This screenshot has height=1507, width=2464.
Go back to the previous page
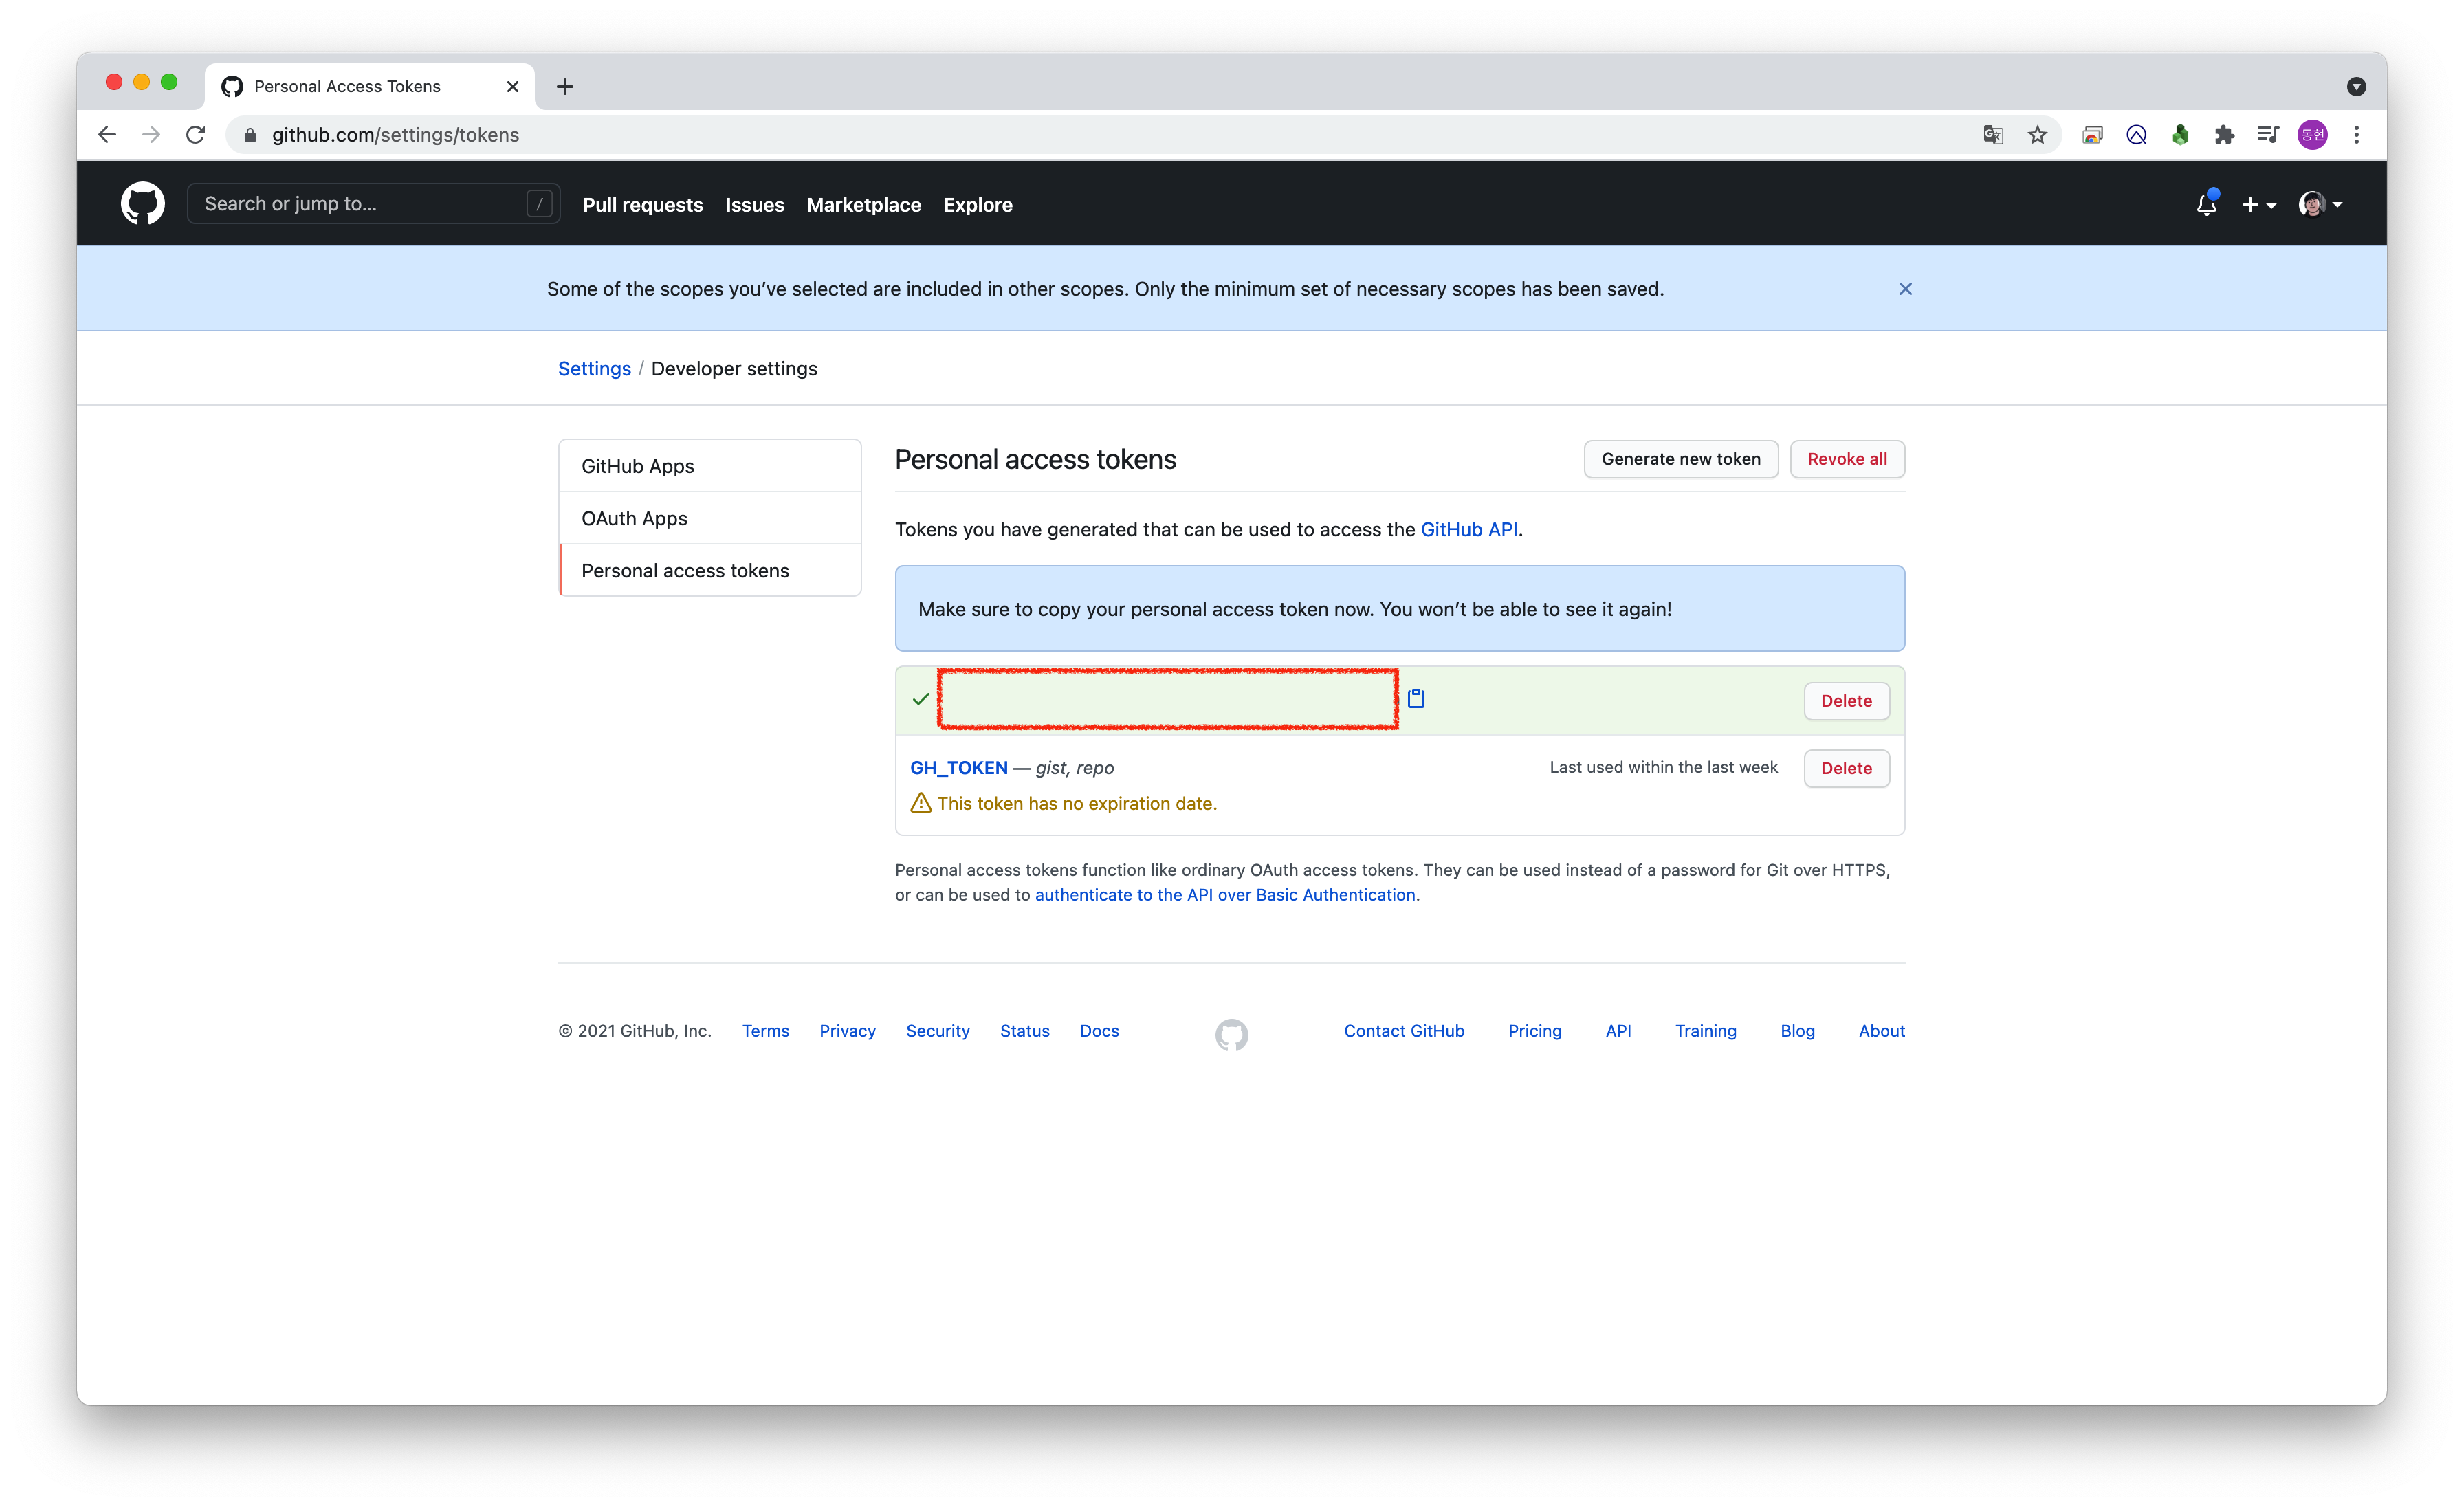108,135
